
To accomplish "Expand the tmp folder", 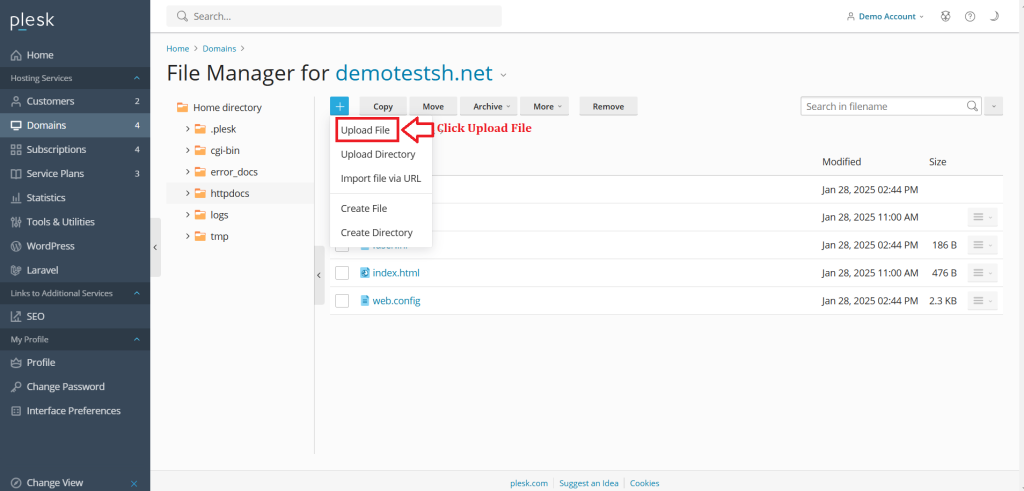I will (187, 236).
